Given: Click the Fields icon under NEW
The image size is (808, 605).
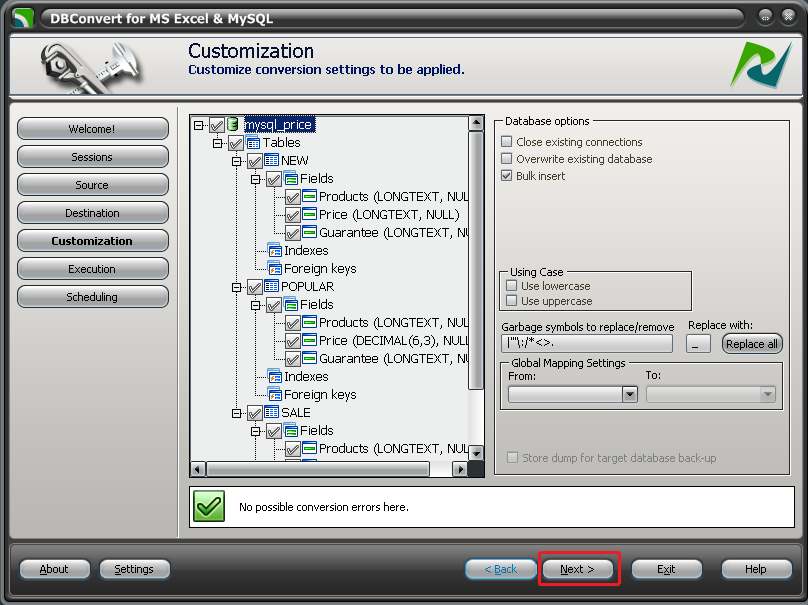Looking at the screenshot, I should point(291,178).
